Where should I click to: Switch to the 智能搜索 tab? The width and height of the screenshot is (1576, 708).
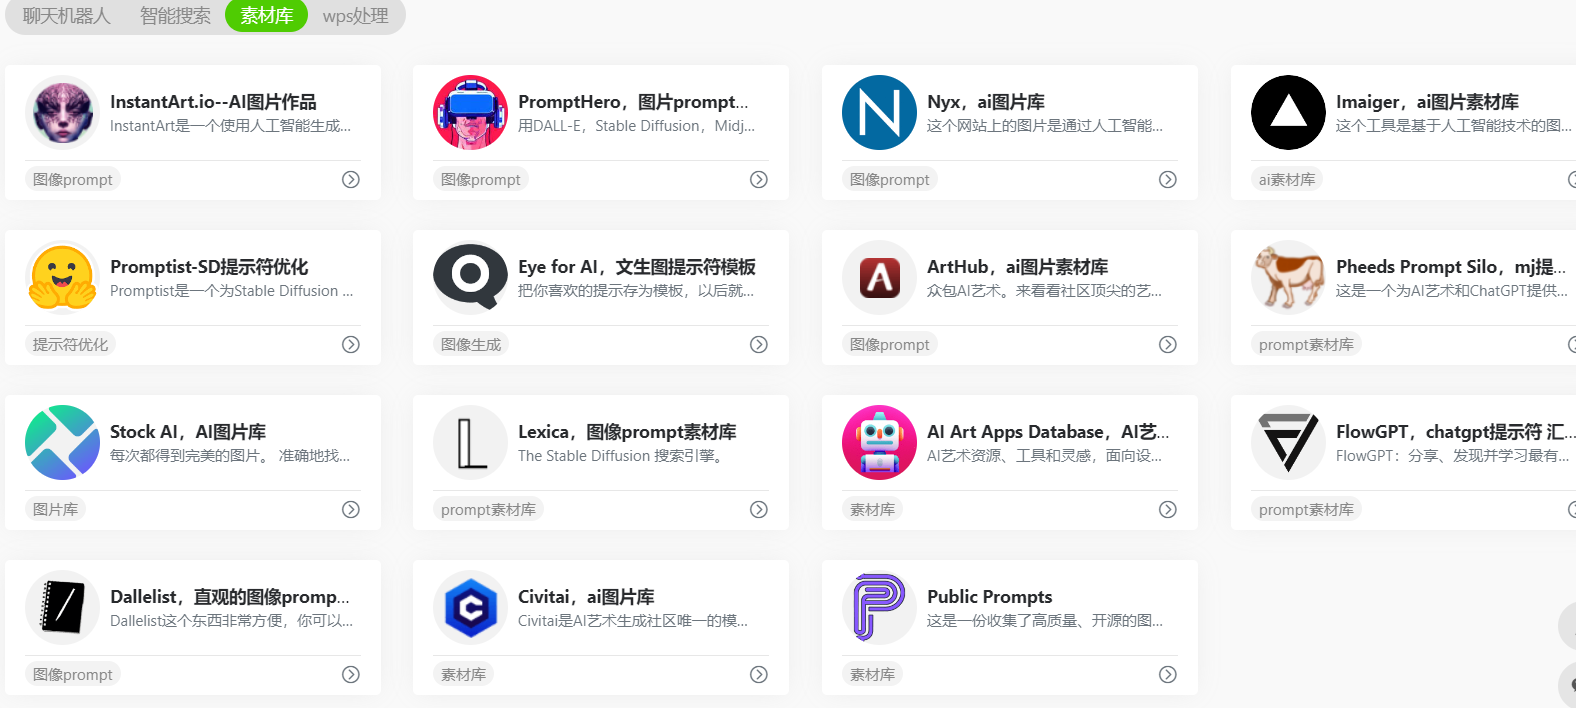[x=175, y=16]
